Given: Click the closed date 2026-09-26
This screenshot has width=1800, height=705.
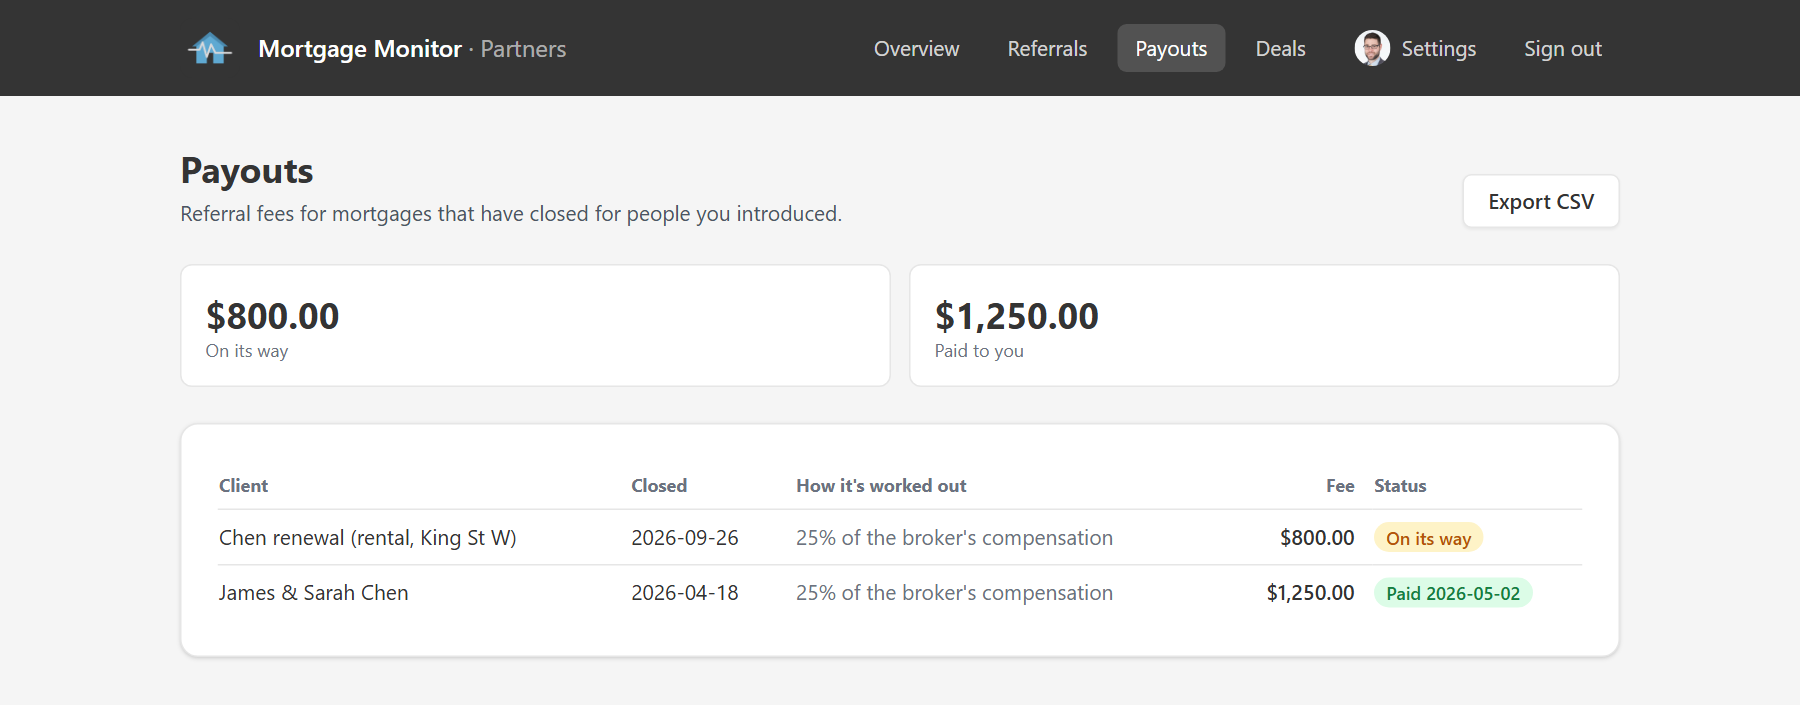Looking at the screenshot, I should click(x=684, y=537).
